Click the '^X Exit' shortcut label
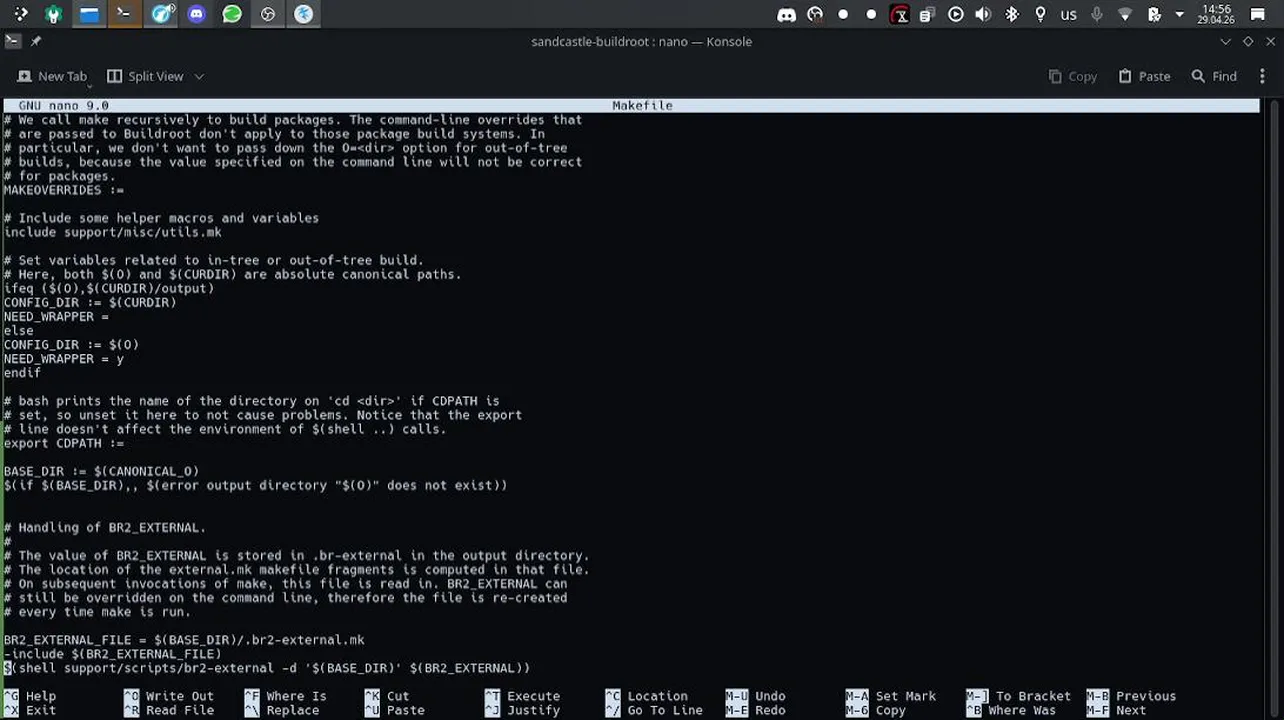The width and height of the screenshot is (1284, 720). click(x=30, y=710)
